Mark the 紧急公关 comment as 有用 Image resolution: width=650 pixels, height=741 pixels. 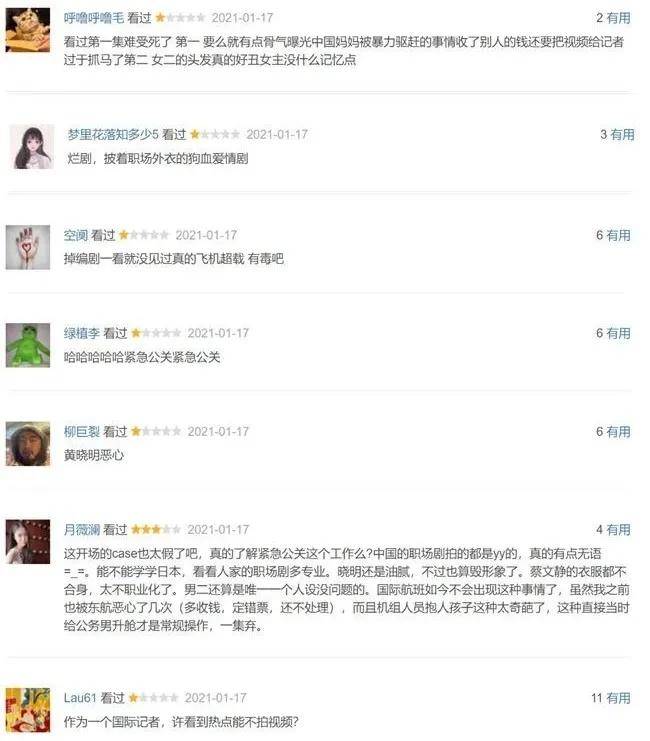tap(619, 334)
